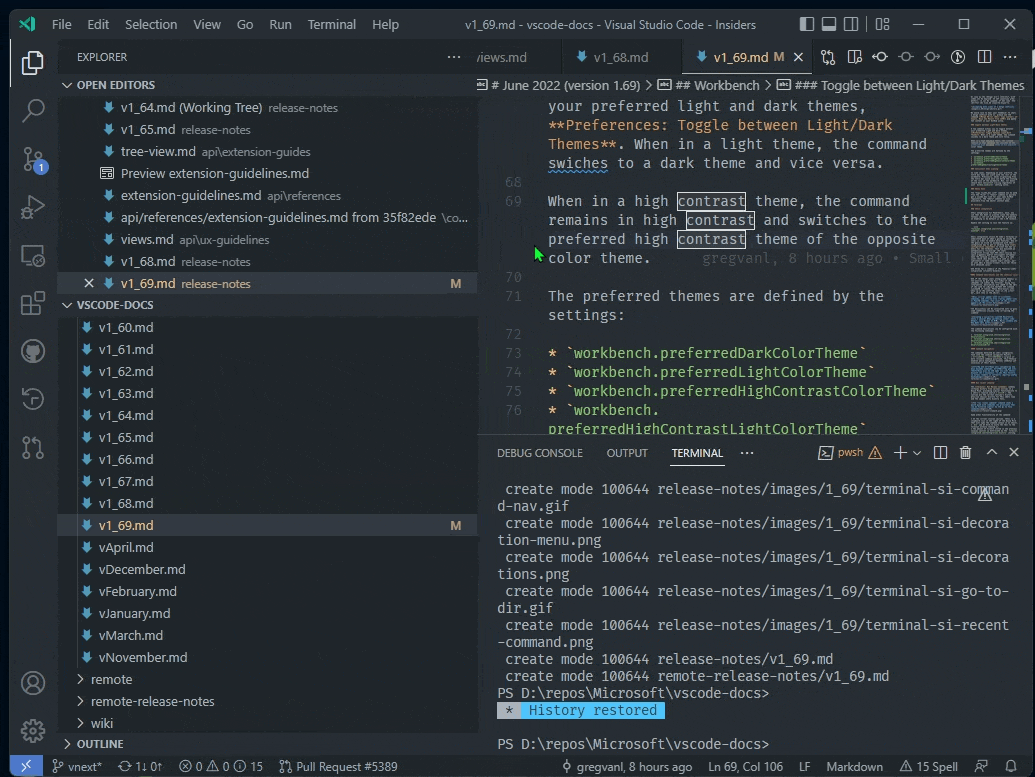Screen dimensions: 1035x777
Task: Open markdown preview to the side
Action: [854, 57]
